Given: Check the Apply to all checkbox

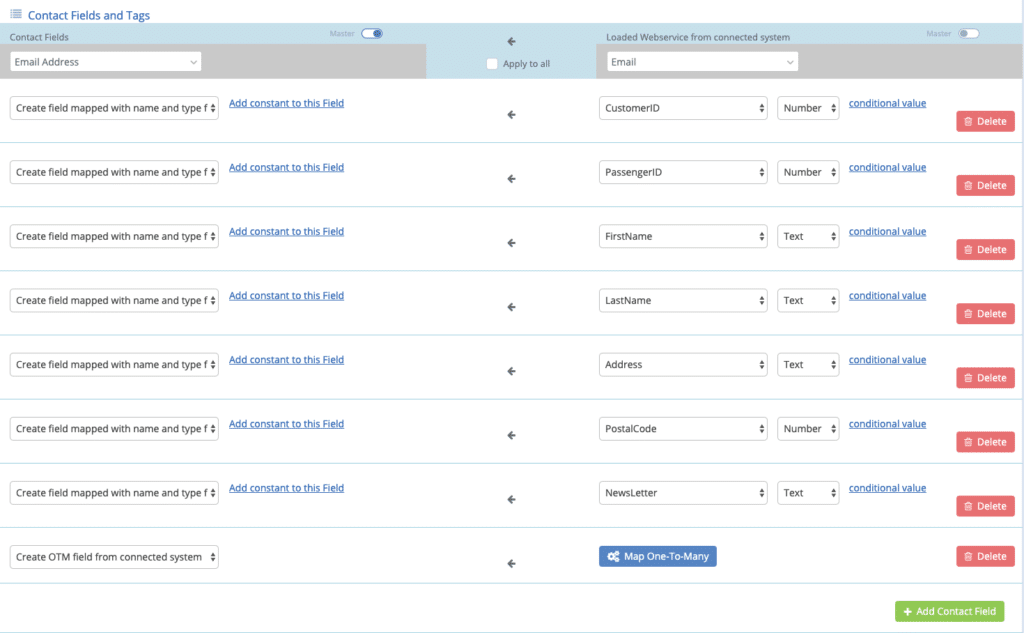Looking at the screenshot, I should click(x=492, y=63).
